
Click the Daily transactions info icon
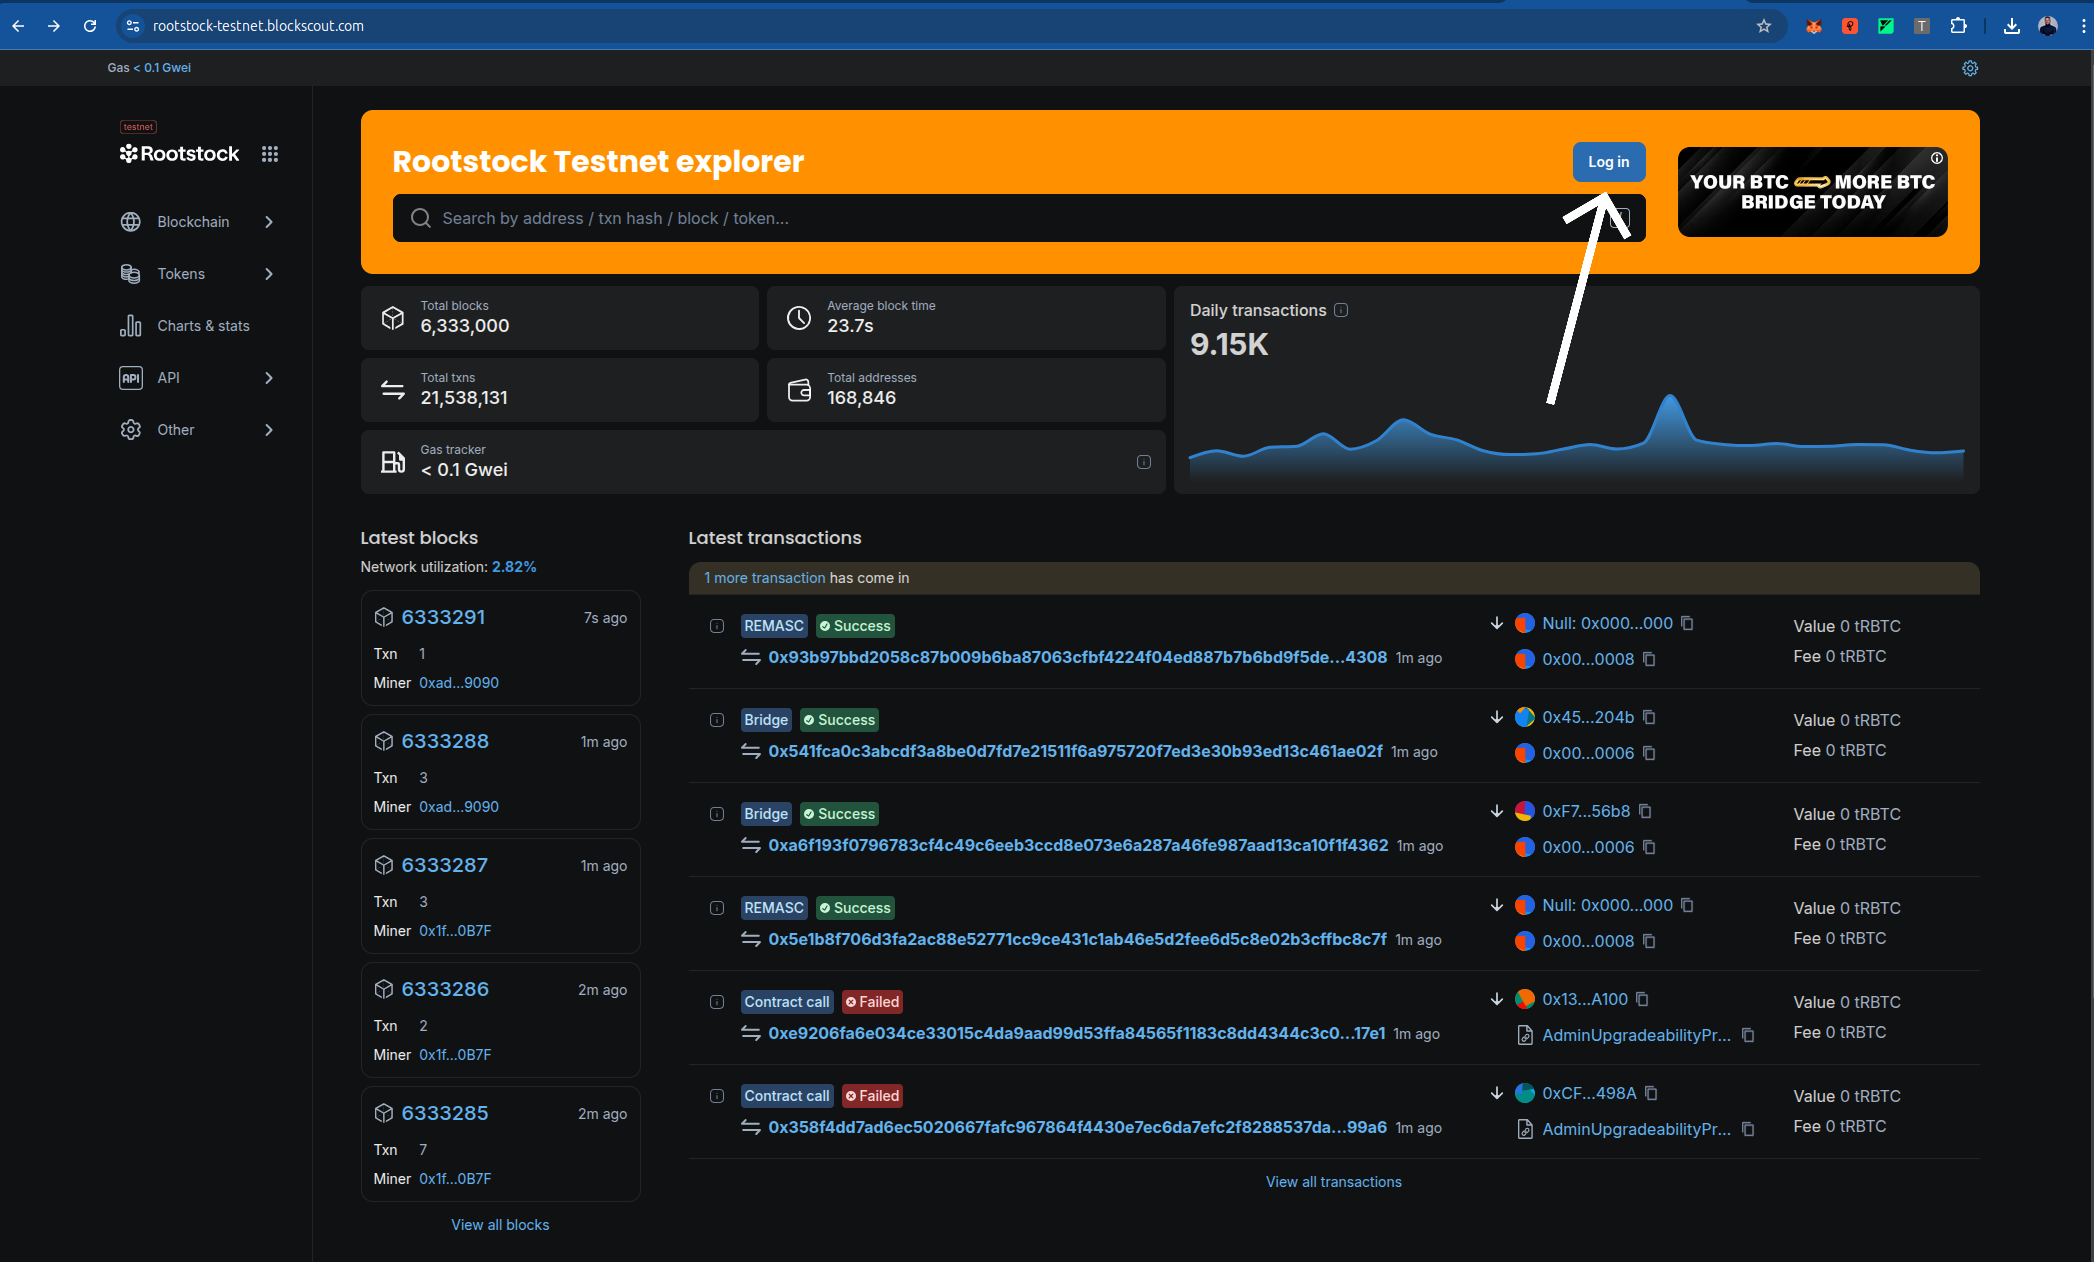1341,310
